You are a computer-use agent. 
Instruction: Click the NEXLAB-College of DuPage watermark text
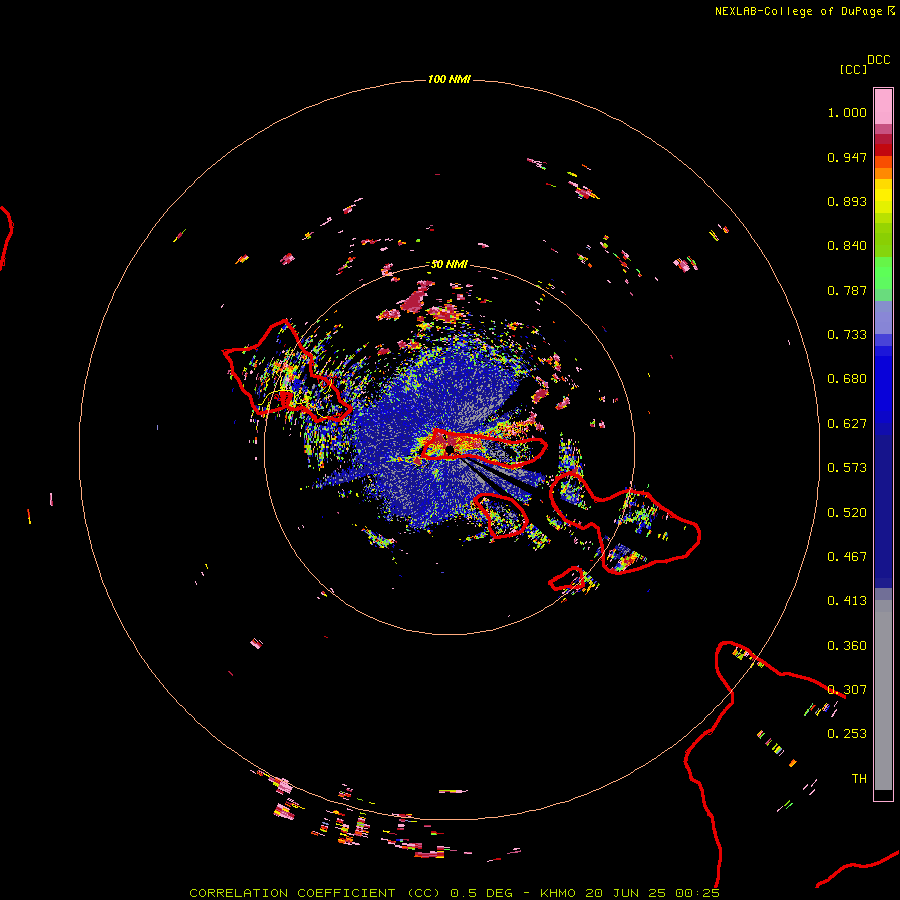(x=804, y=11)
